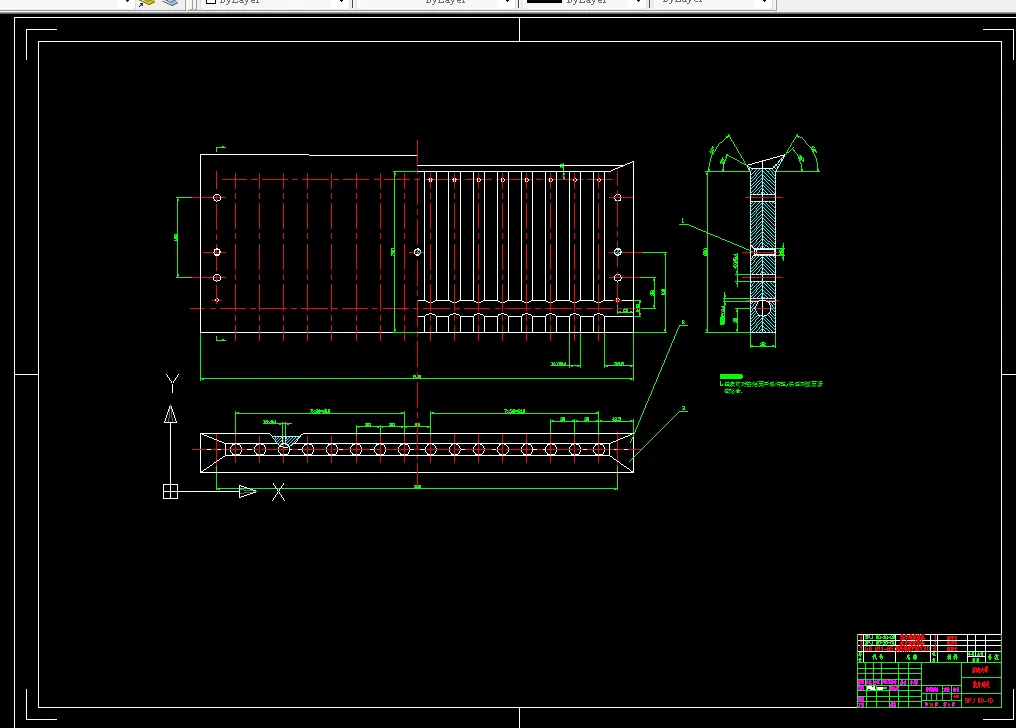Screen dimensions: 1016x728
Task: Select the UCS origin square marker
Action: click(170, 492)
